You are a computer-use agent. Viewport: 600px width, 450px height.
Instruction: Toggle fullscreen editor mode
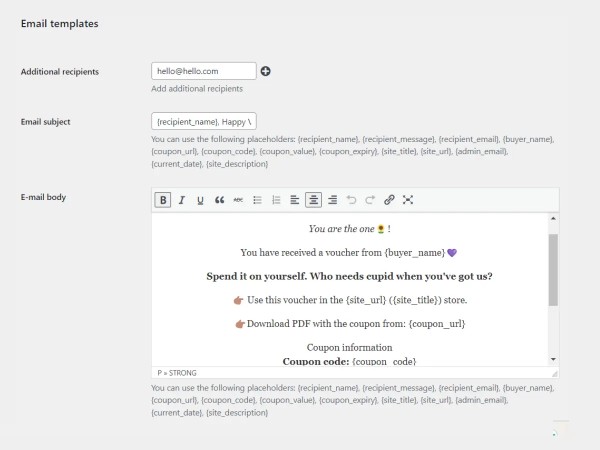click(408, 200)
